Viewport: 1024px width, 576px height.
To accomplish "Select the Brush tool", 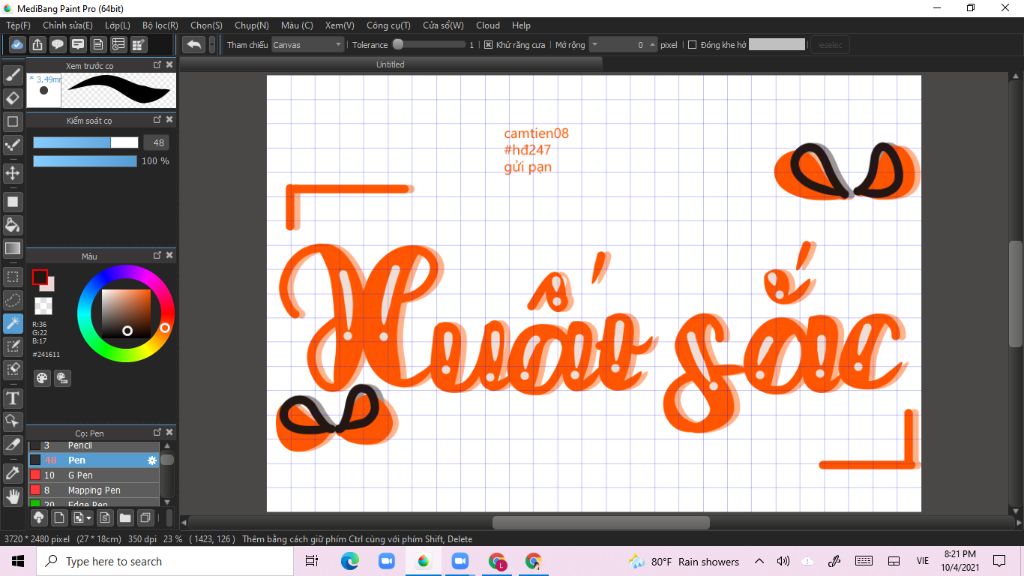I will point(12,74).
